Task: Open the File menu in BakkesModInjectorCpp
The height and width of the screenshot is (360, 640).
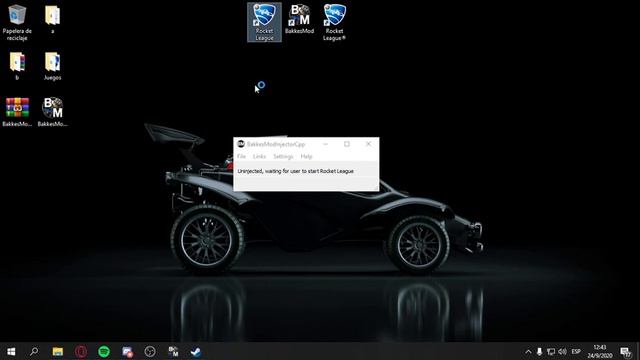Action: point(241,156)
